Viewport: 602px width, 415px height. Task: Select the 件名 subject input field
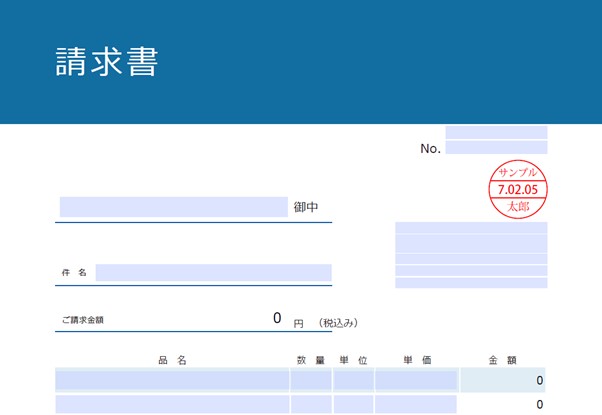213,272
